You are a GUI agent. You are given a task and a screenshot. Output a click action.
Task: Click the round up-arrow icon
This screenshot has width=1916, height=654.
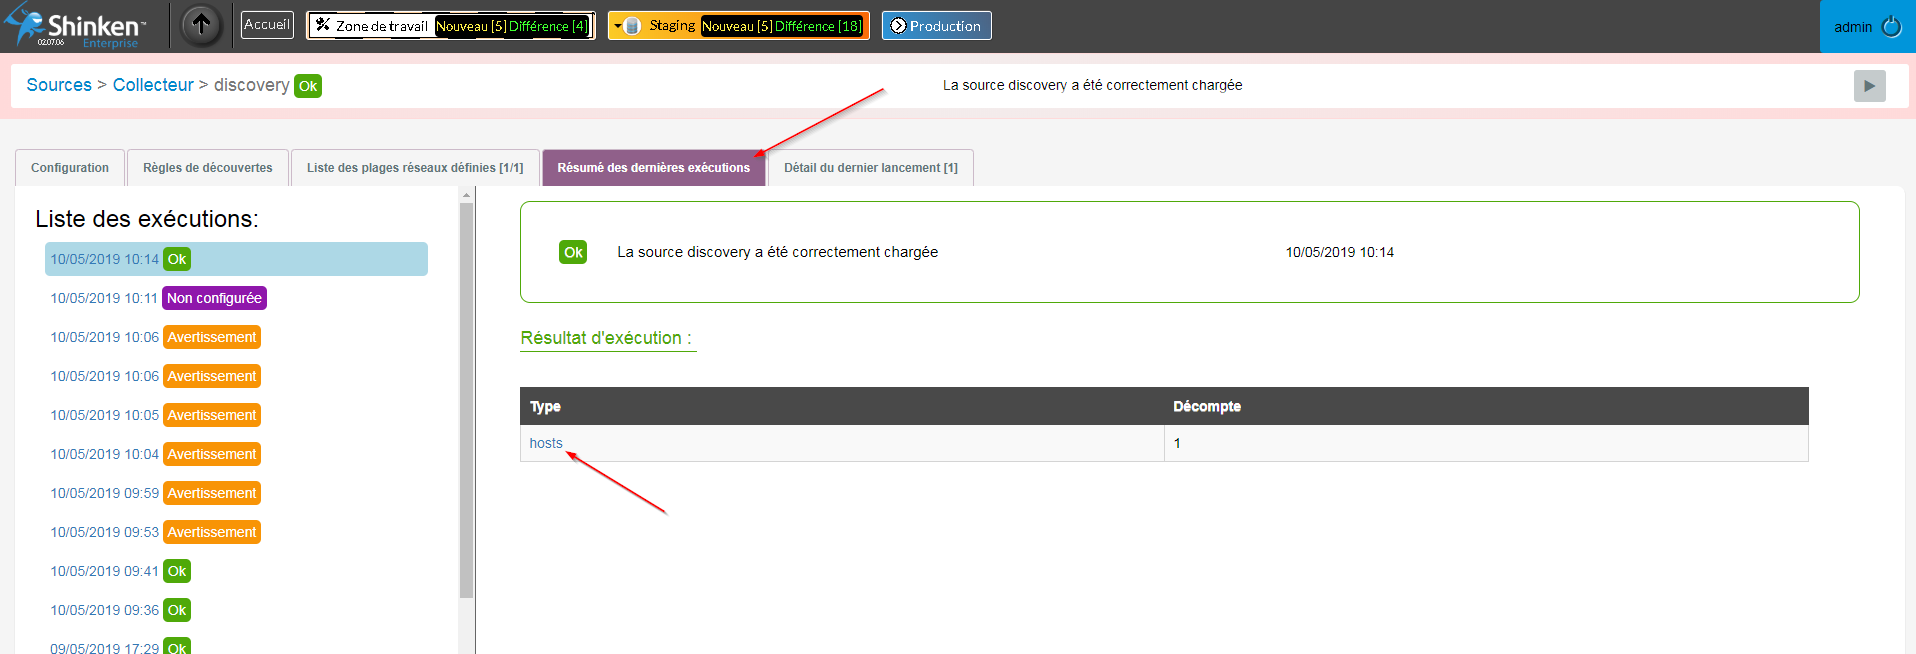pos(201,25)
